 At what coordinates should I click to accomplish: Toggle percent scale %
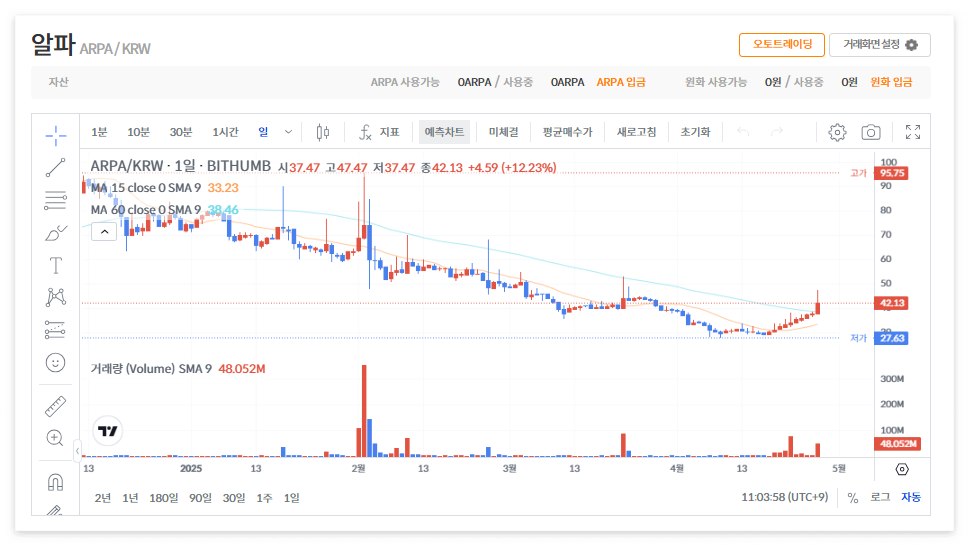853,498
